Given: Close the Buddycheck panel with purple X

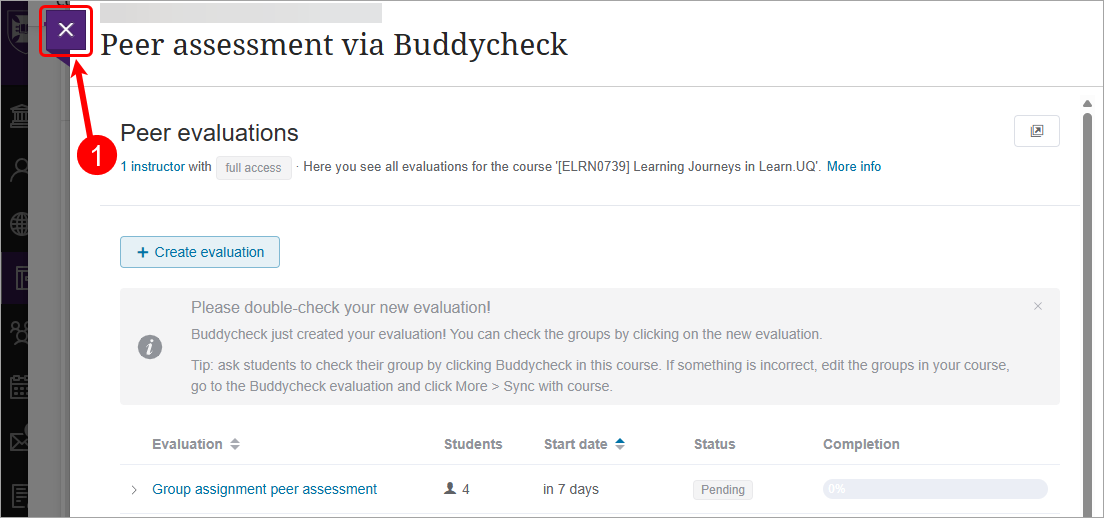Looking at the screenshot, I should 66,30.
